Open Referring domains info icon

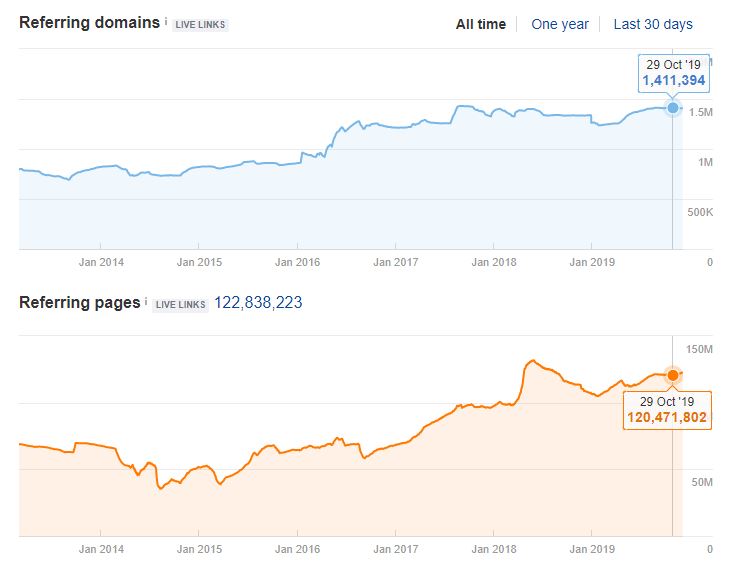click(x=166, y=22)
